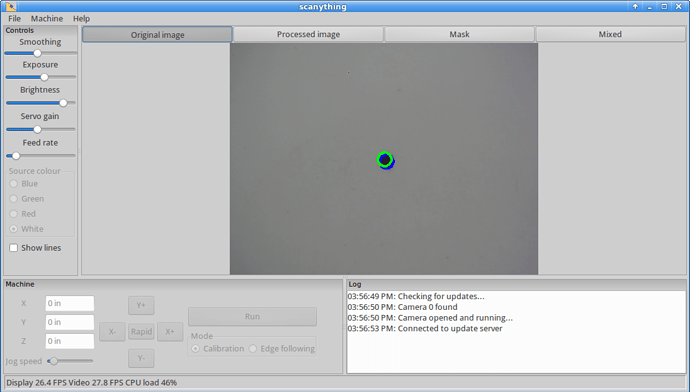The width and height of the screenshot is (690, 392).
Task: Click the Run button
Action: [x=252, y=316]
